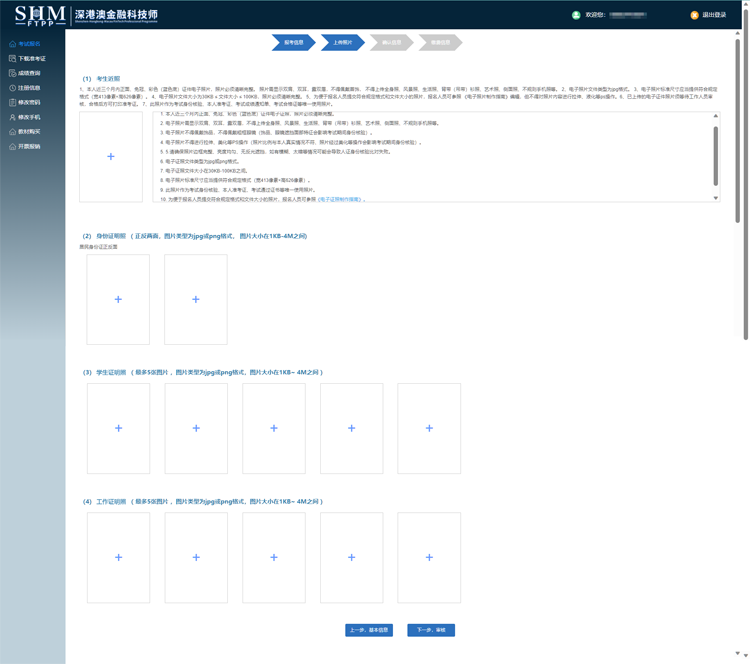Open 修改密码 from sidebar
This screenshot has width=750, height=664.
click(29, 102)
